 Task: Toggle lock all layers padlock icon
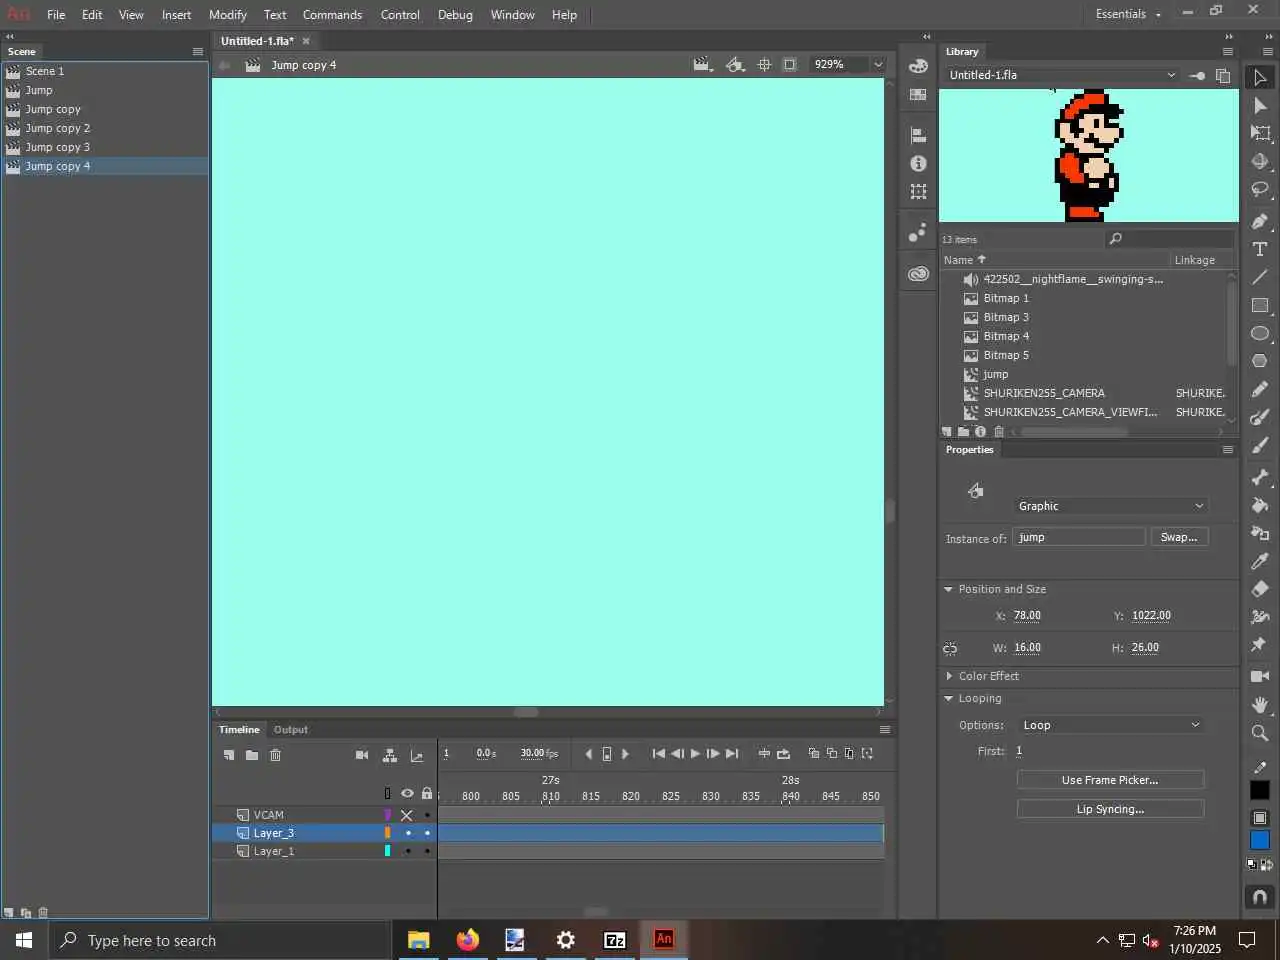click(x=427, y=794)
